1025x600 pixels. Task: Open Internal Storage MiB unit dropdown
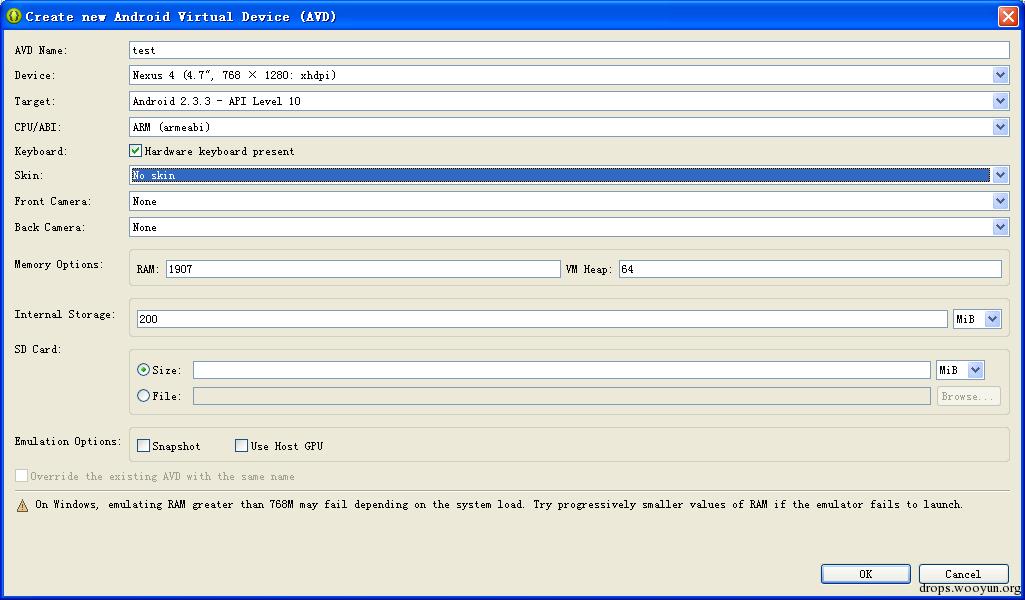pyautogui.click(x=993, y=319)
